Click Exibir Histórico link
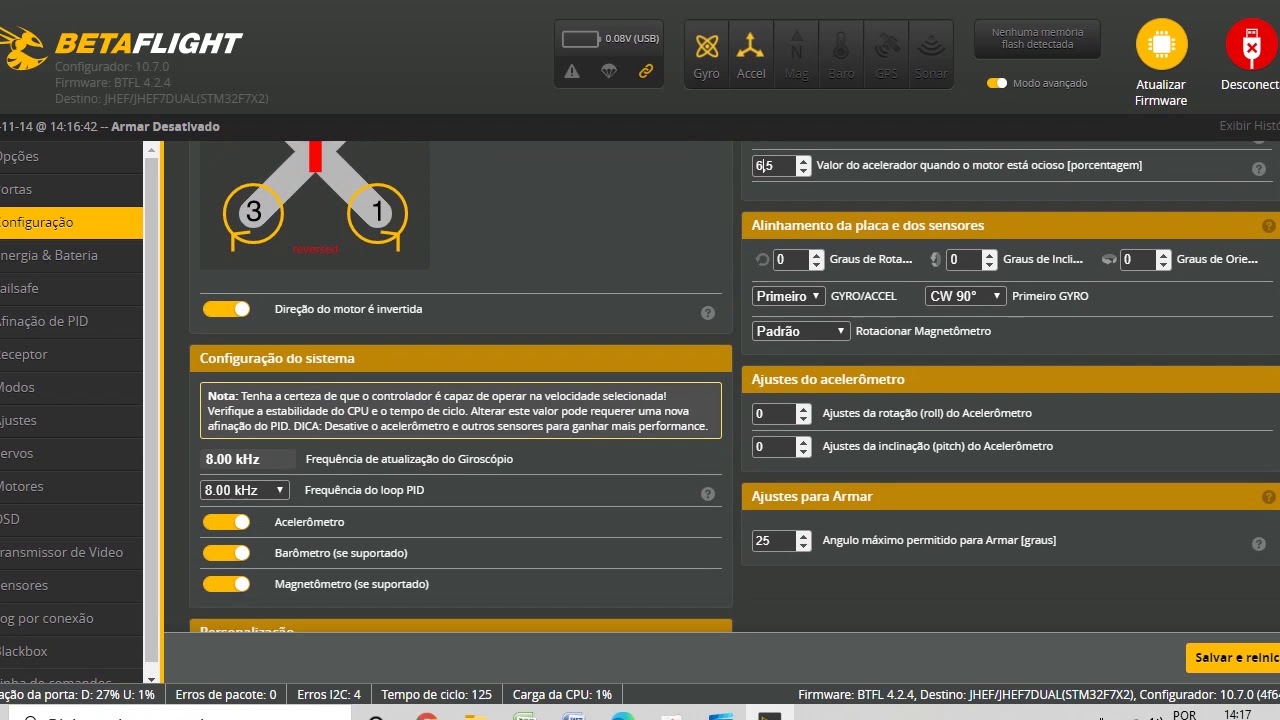The height and width of the screenshot is (720, 1280). click(1249, 126)
